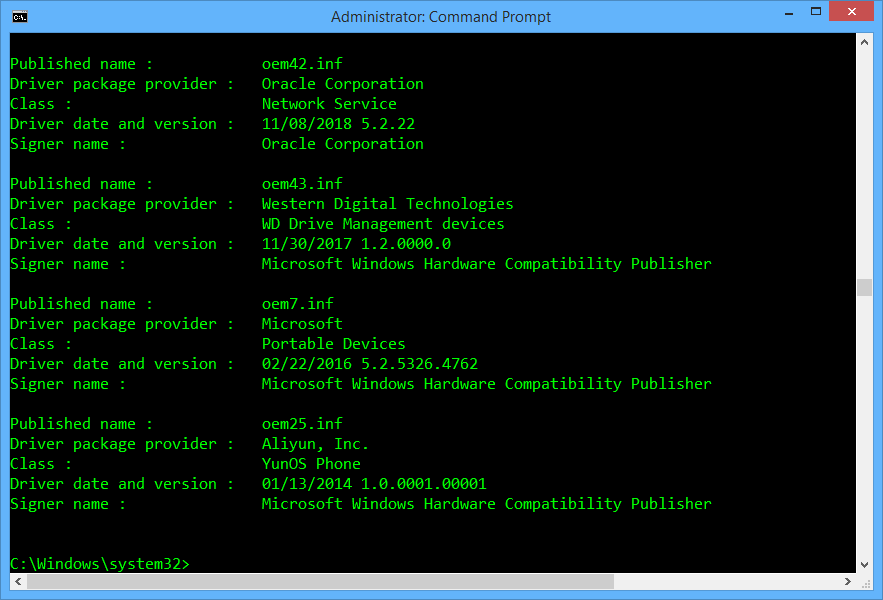Click the version text 02/22/2016 5.2.5326.4762
This screenshot has width=883, height=600.
point(369,364)
